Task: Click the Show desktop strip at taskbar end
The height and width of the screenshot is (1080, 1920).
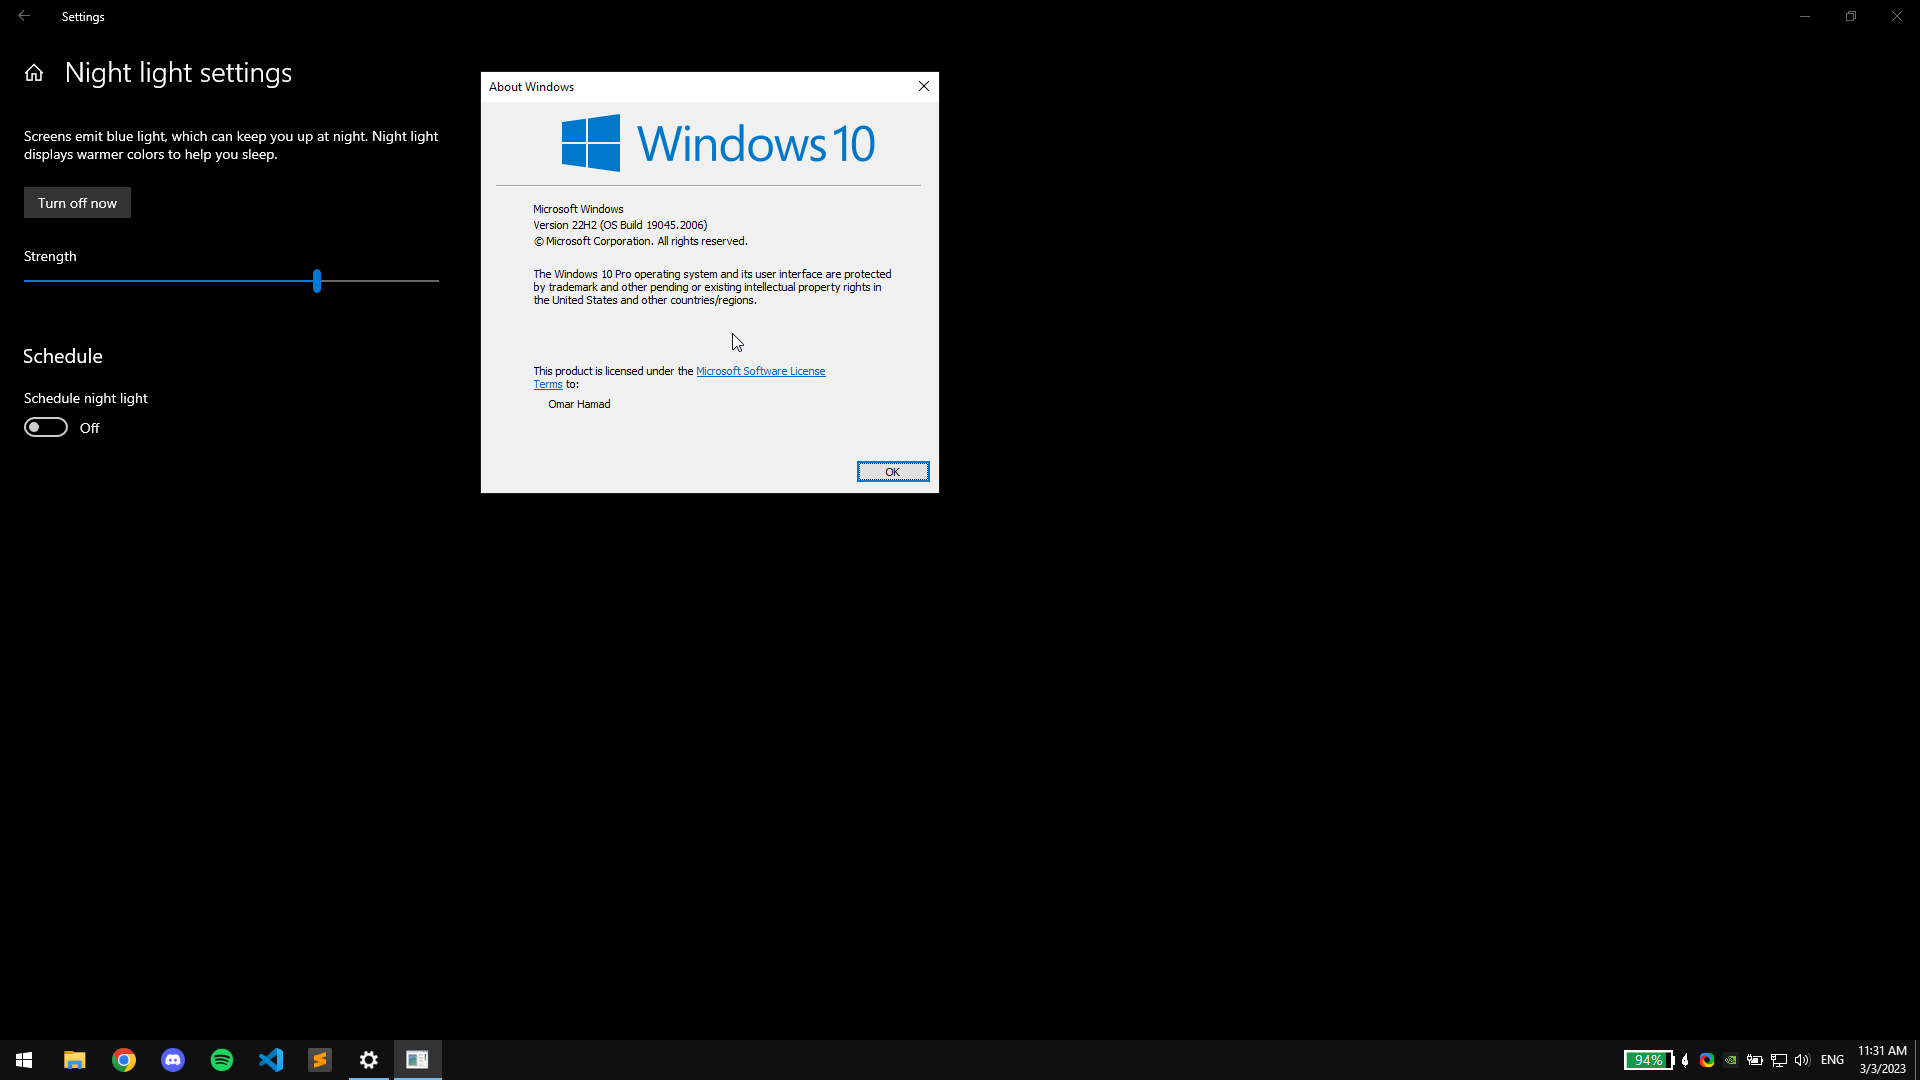Action: tap(1917, 1060)
